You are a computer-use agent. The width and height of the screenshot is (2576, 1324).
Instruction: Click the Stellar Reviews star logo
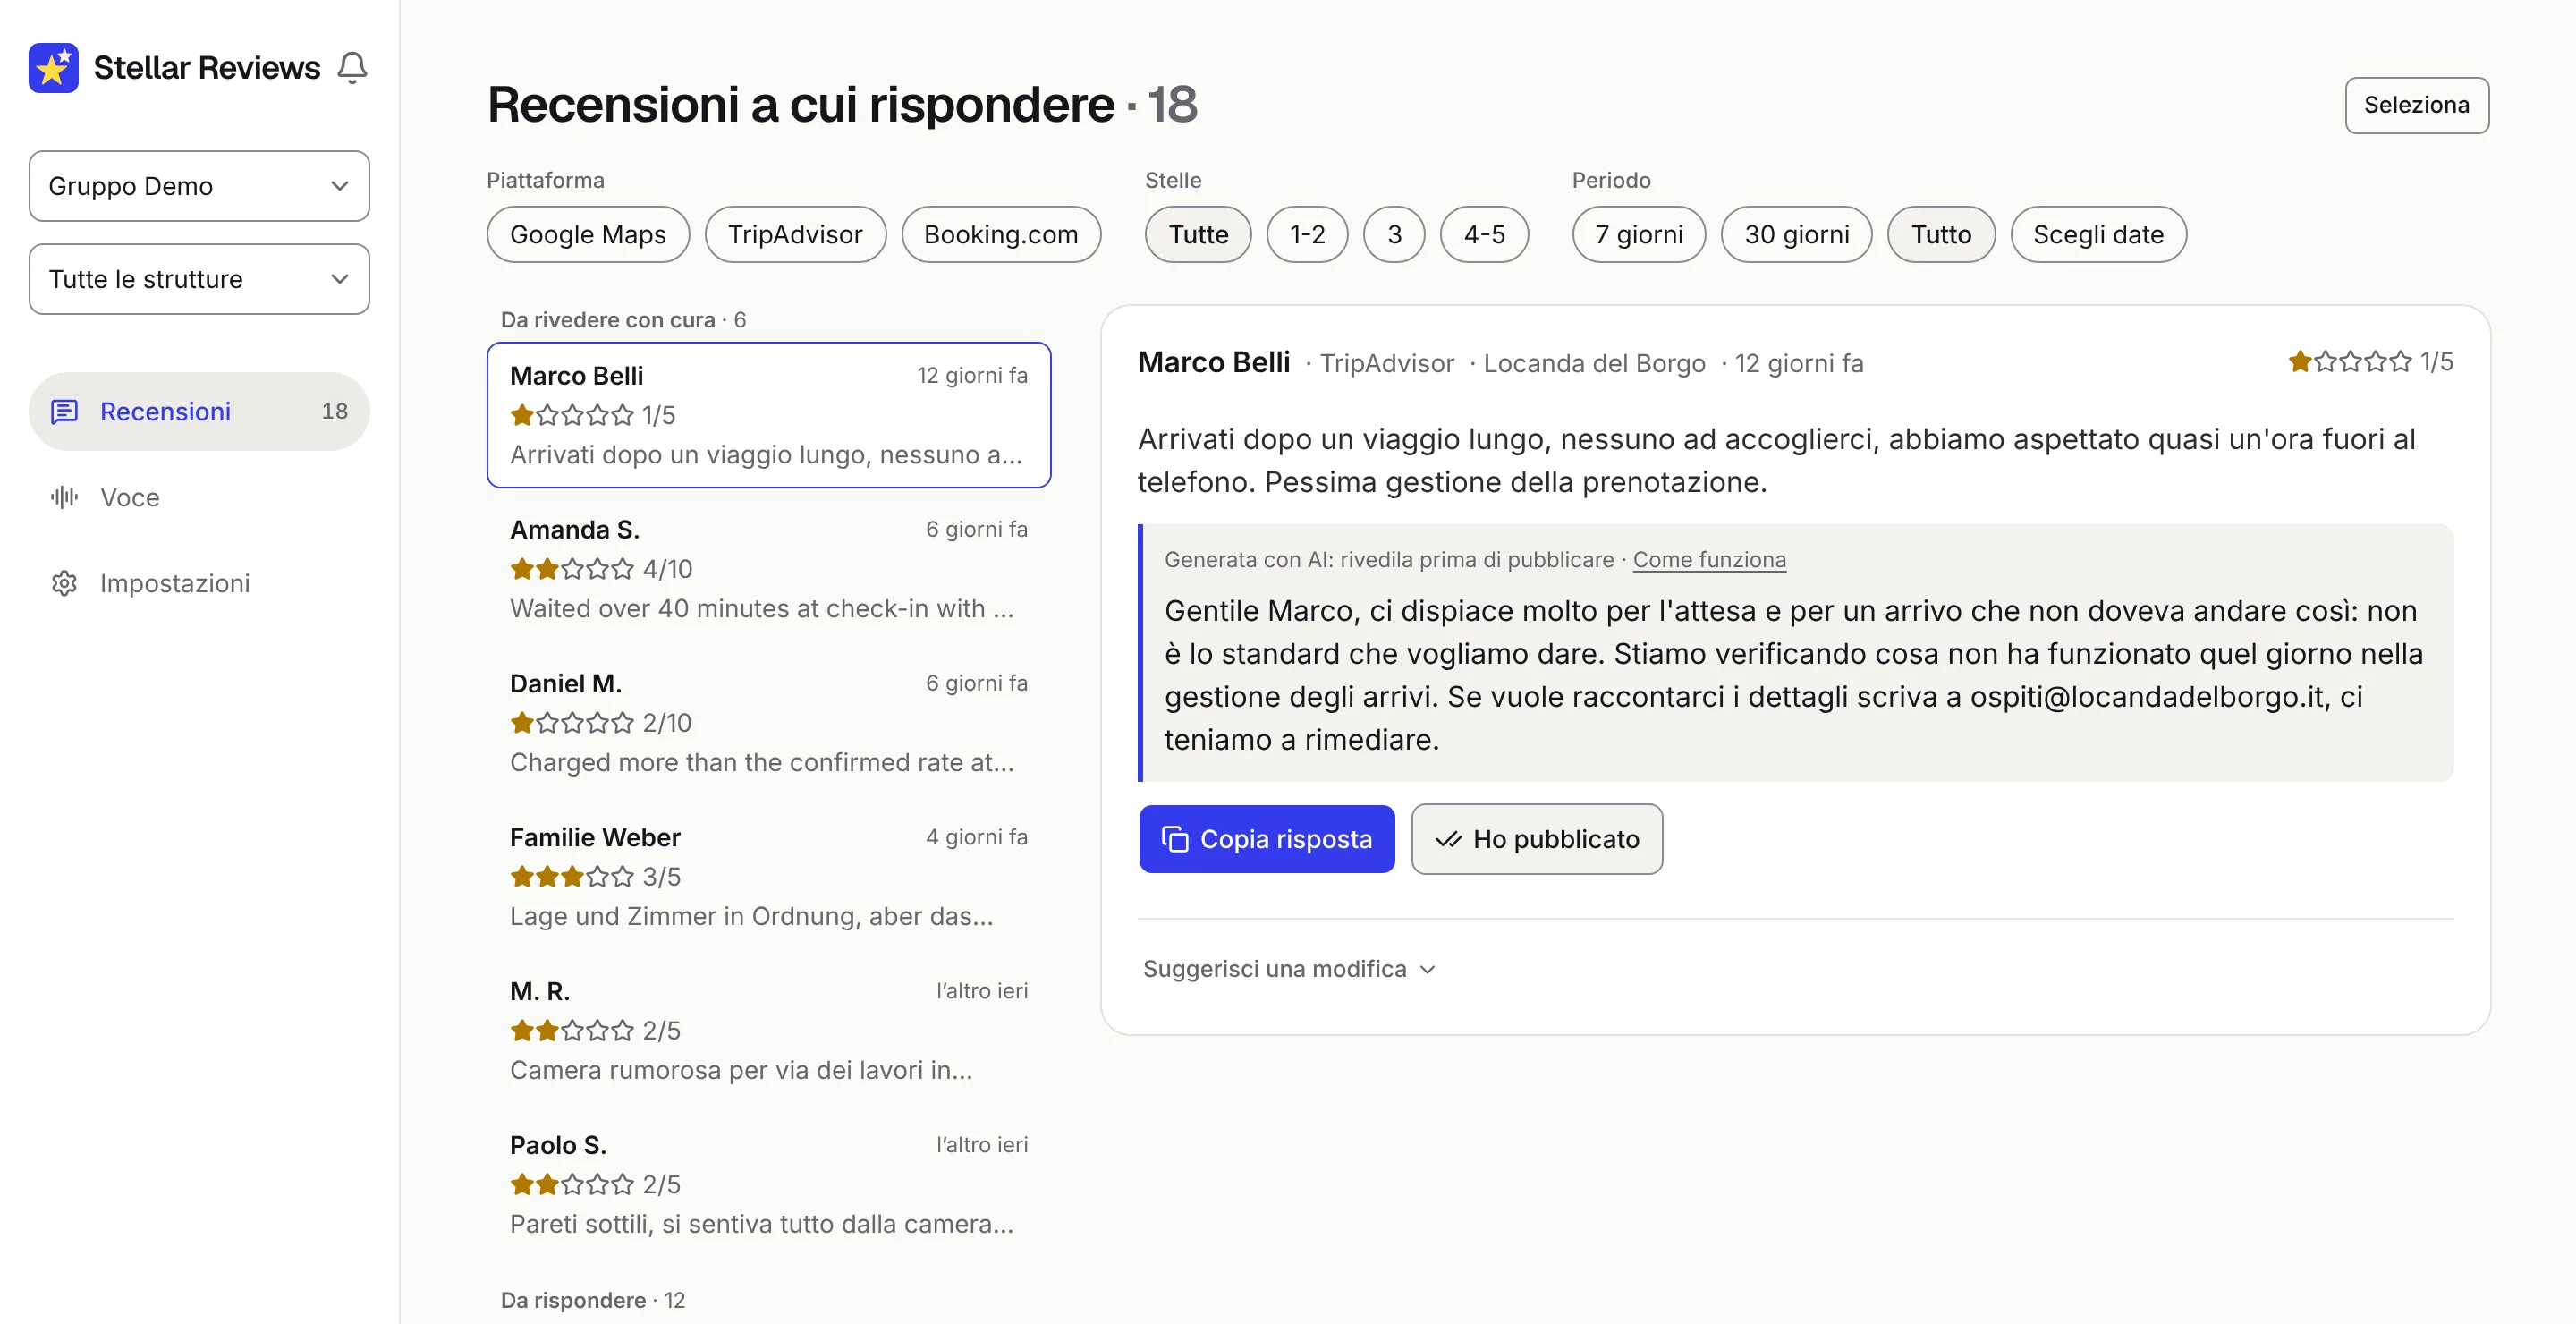(53, 67)
